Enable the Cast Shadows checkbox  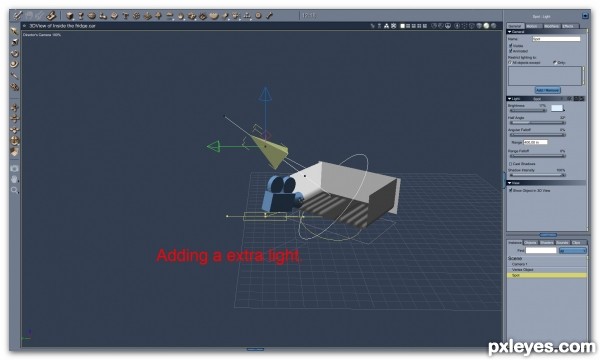coord(510,164)
